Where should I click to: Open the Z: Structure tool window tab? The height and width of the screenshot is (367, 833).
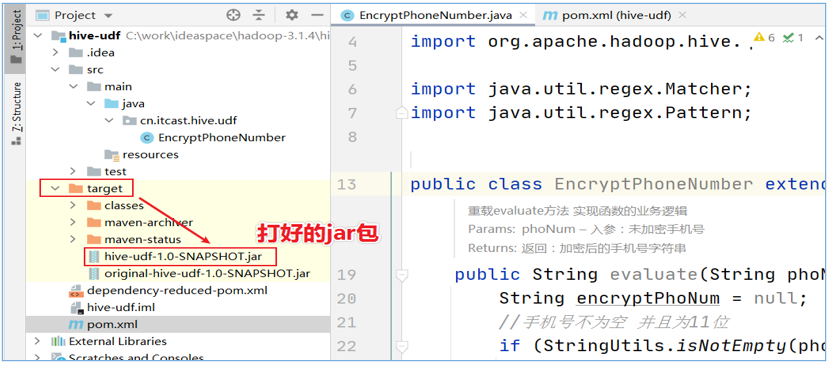tap(16, 114)
